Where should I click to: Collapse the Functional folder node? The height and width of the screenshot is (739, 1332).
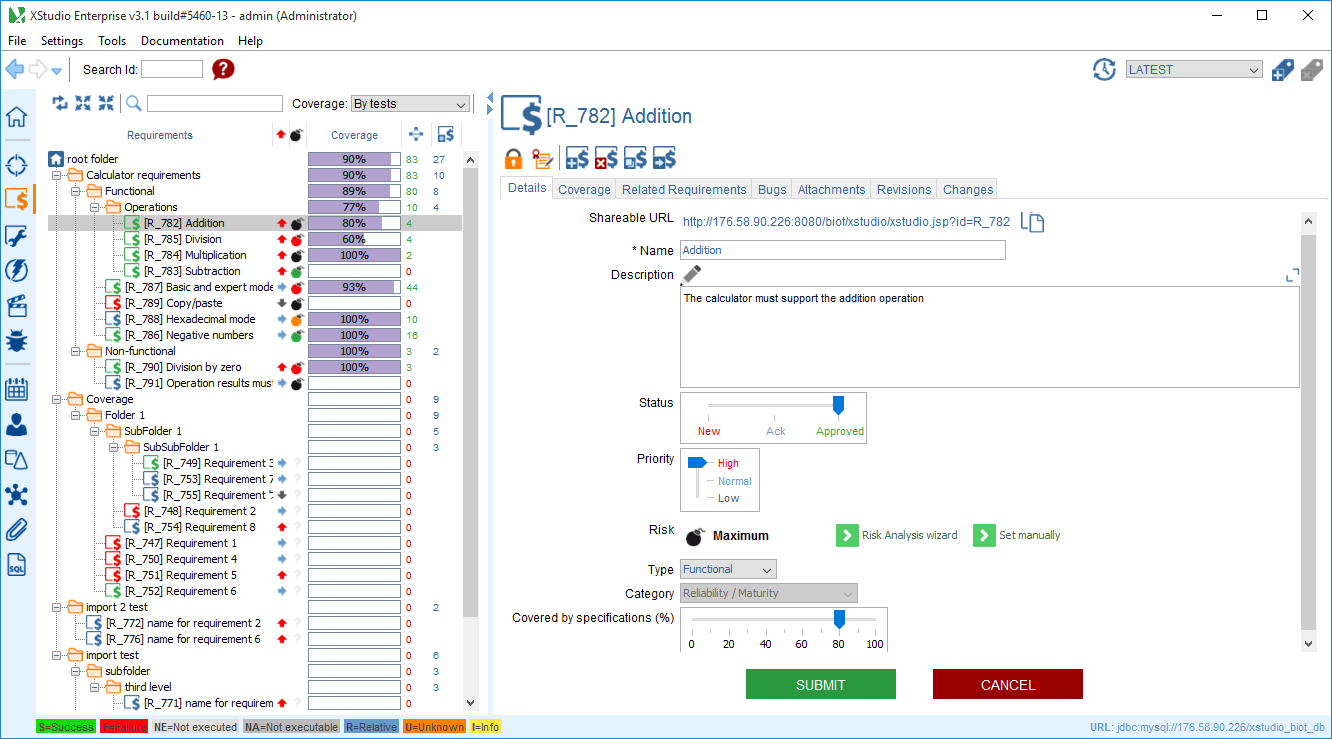pos(76,191)
